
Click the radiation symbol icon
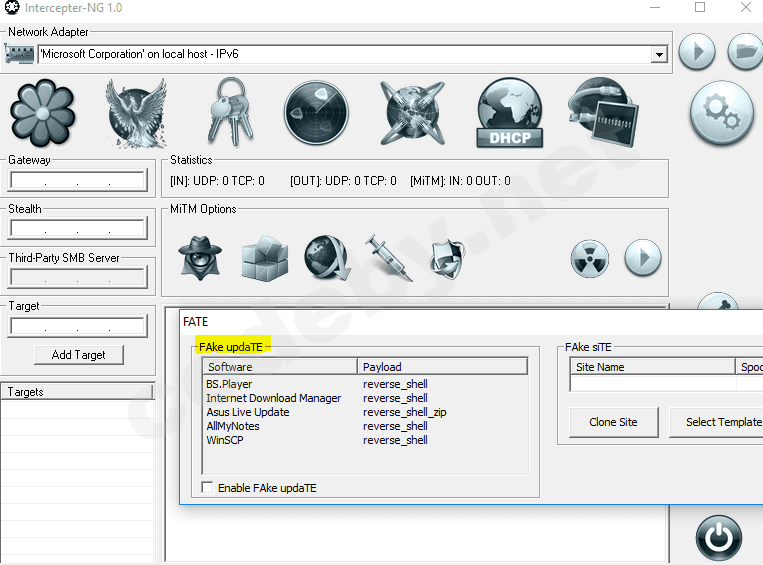(x=590, y=259)
